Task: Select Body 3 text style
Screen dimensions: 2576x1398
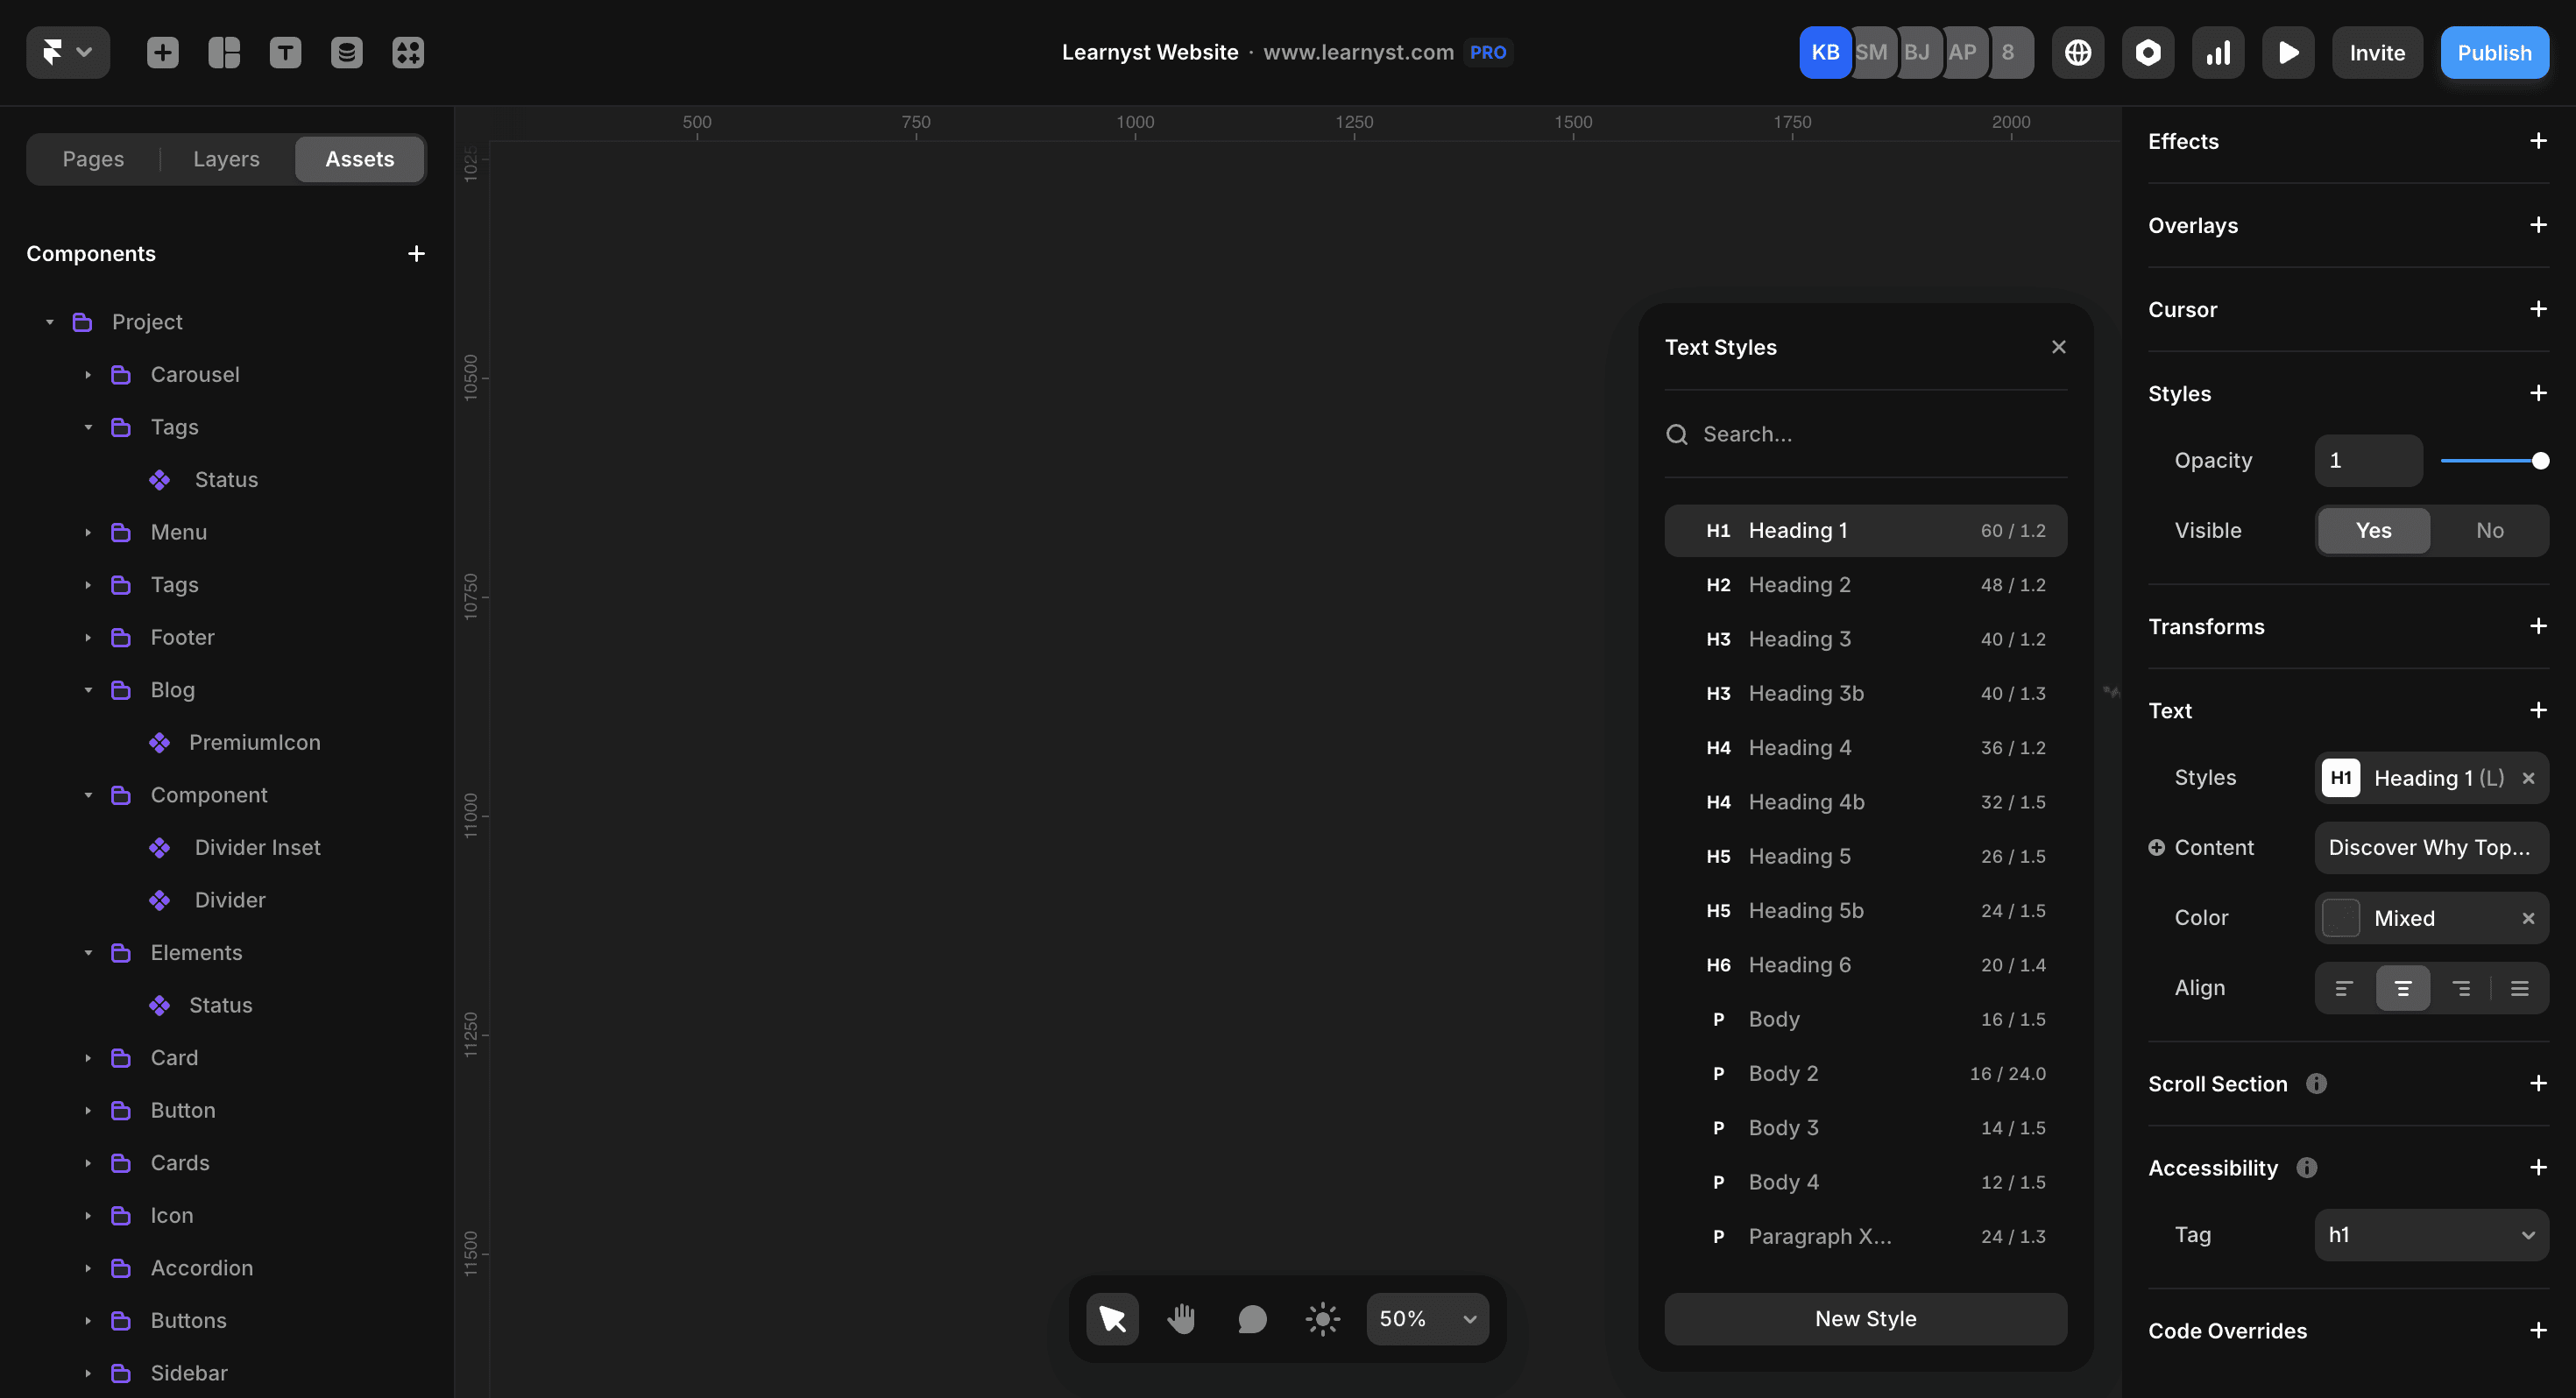Action: (1865, 1128)
